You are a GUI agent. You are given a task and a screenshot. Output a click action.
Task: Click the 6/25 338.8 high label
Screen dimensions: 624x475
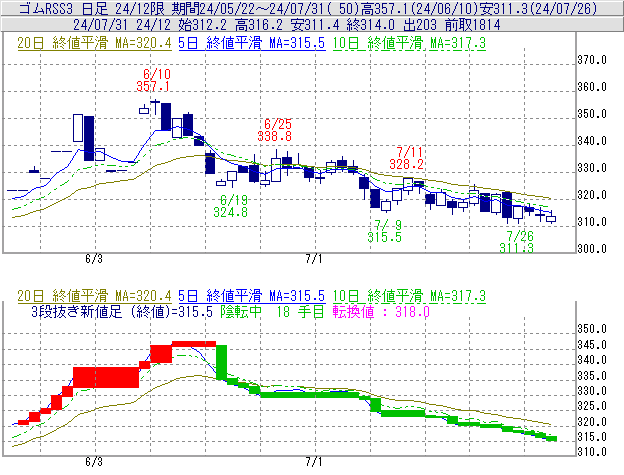click(275, 130)
